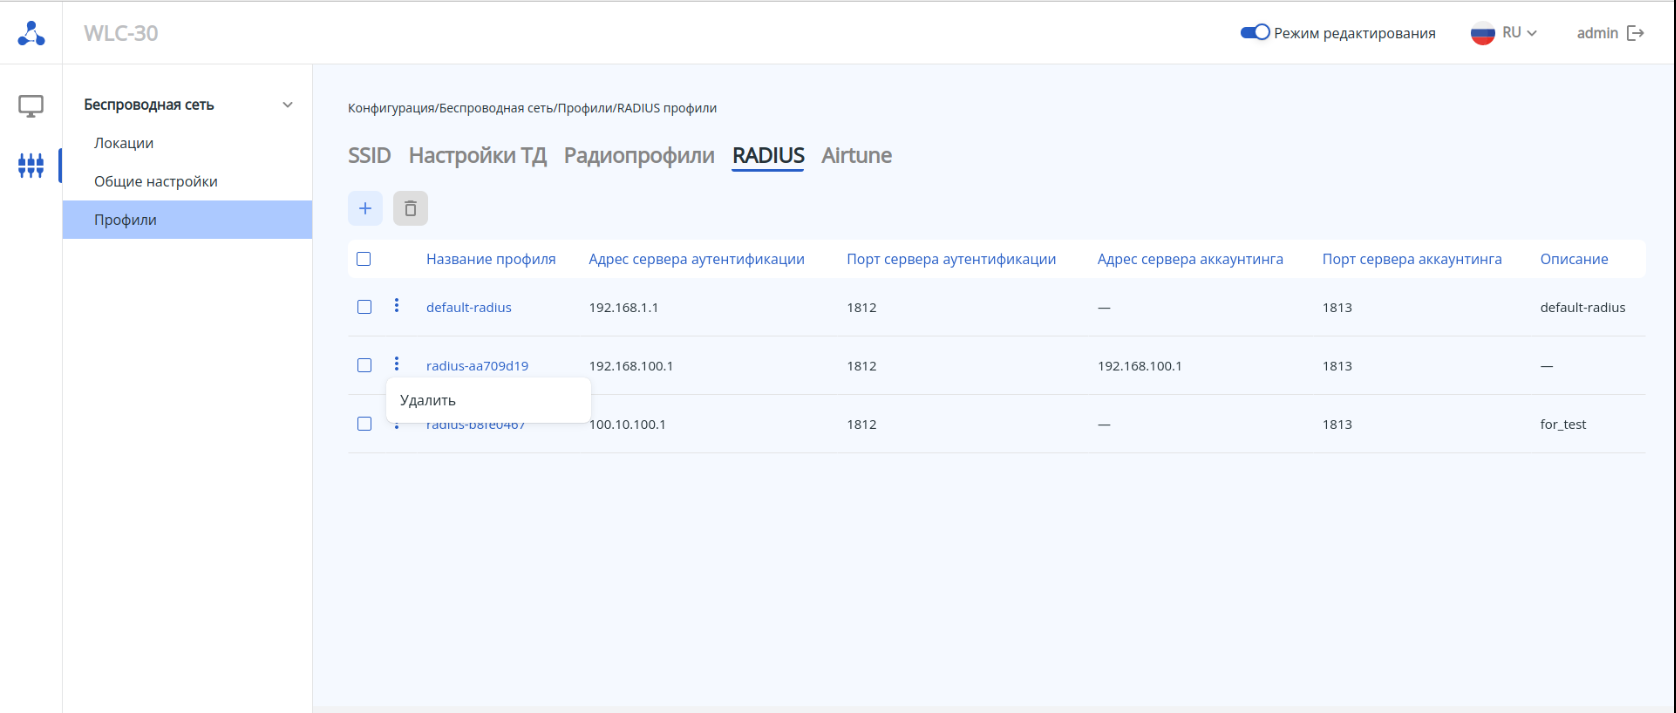This screenshot has width=1676, height=713.
Task: Click the add RADIUS profile plus icon
Action: point(365,208)
